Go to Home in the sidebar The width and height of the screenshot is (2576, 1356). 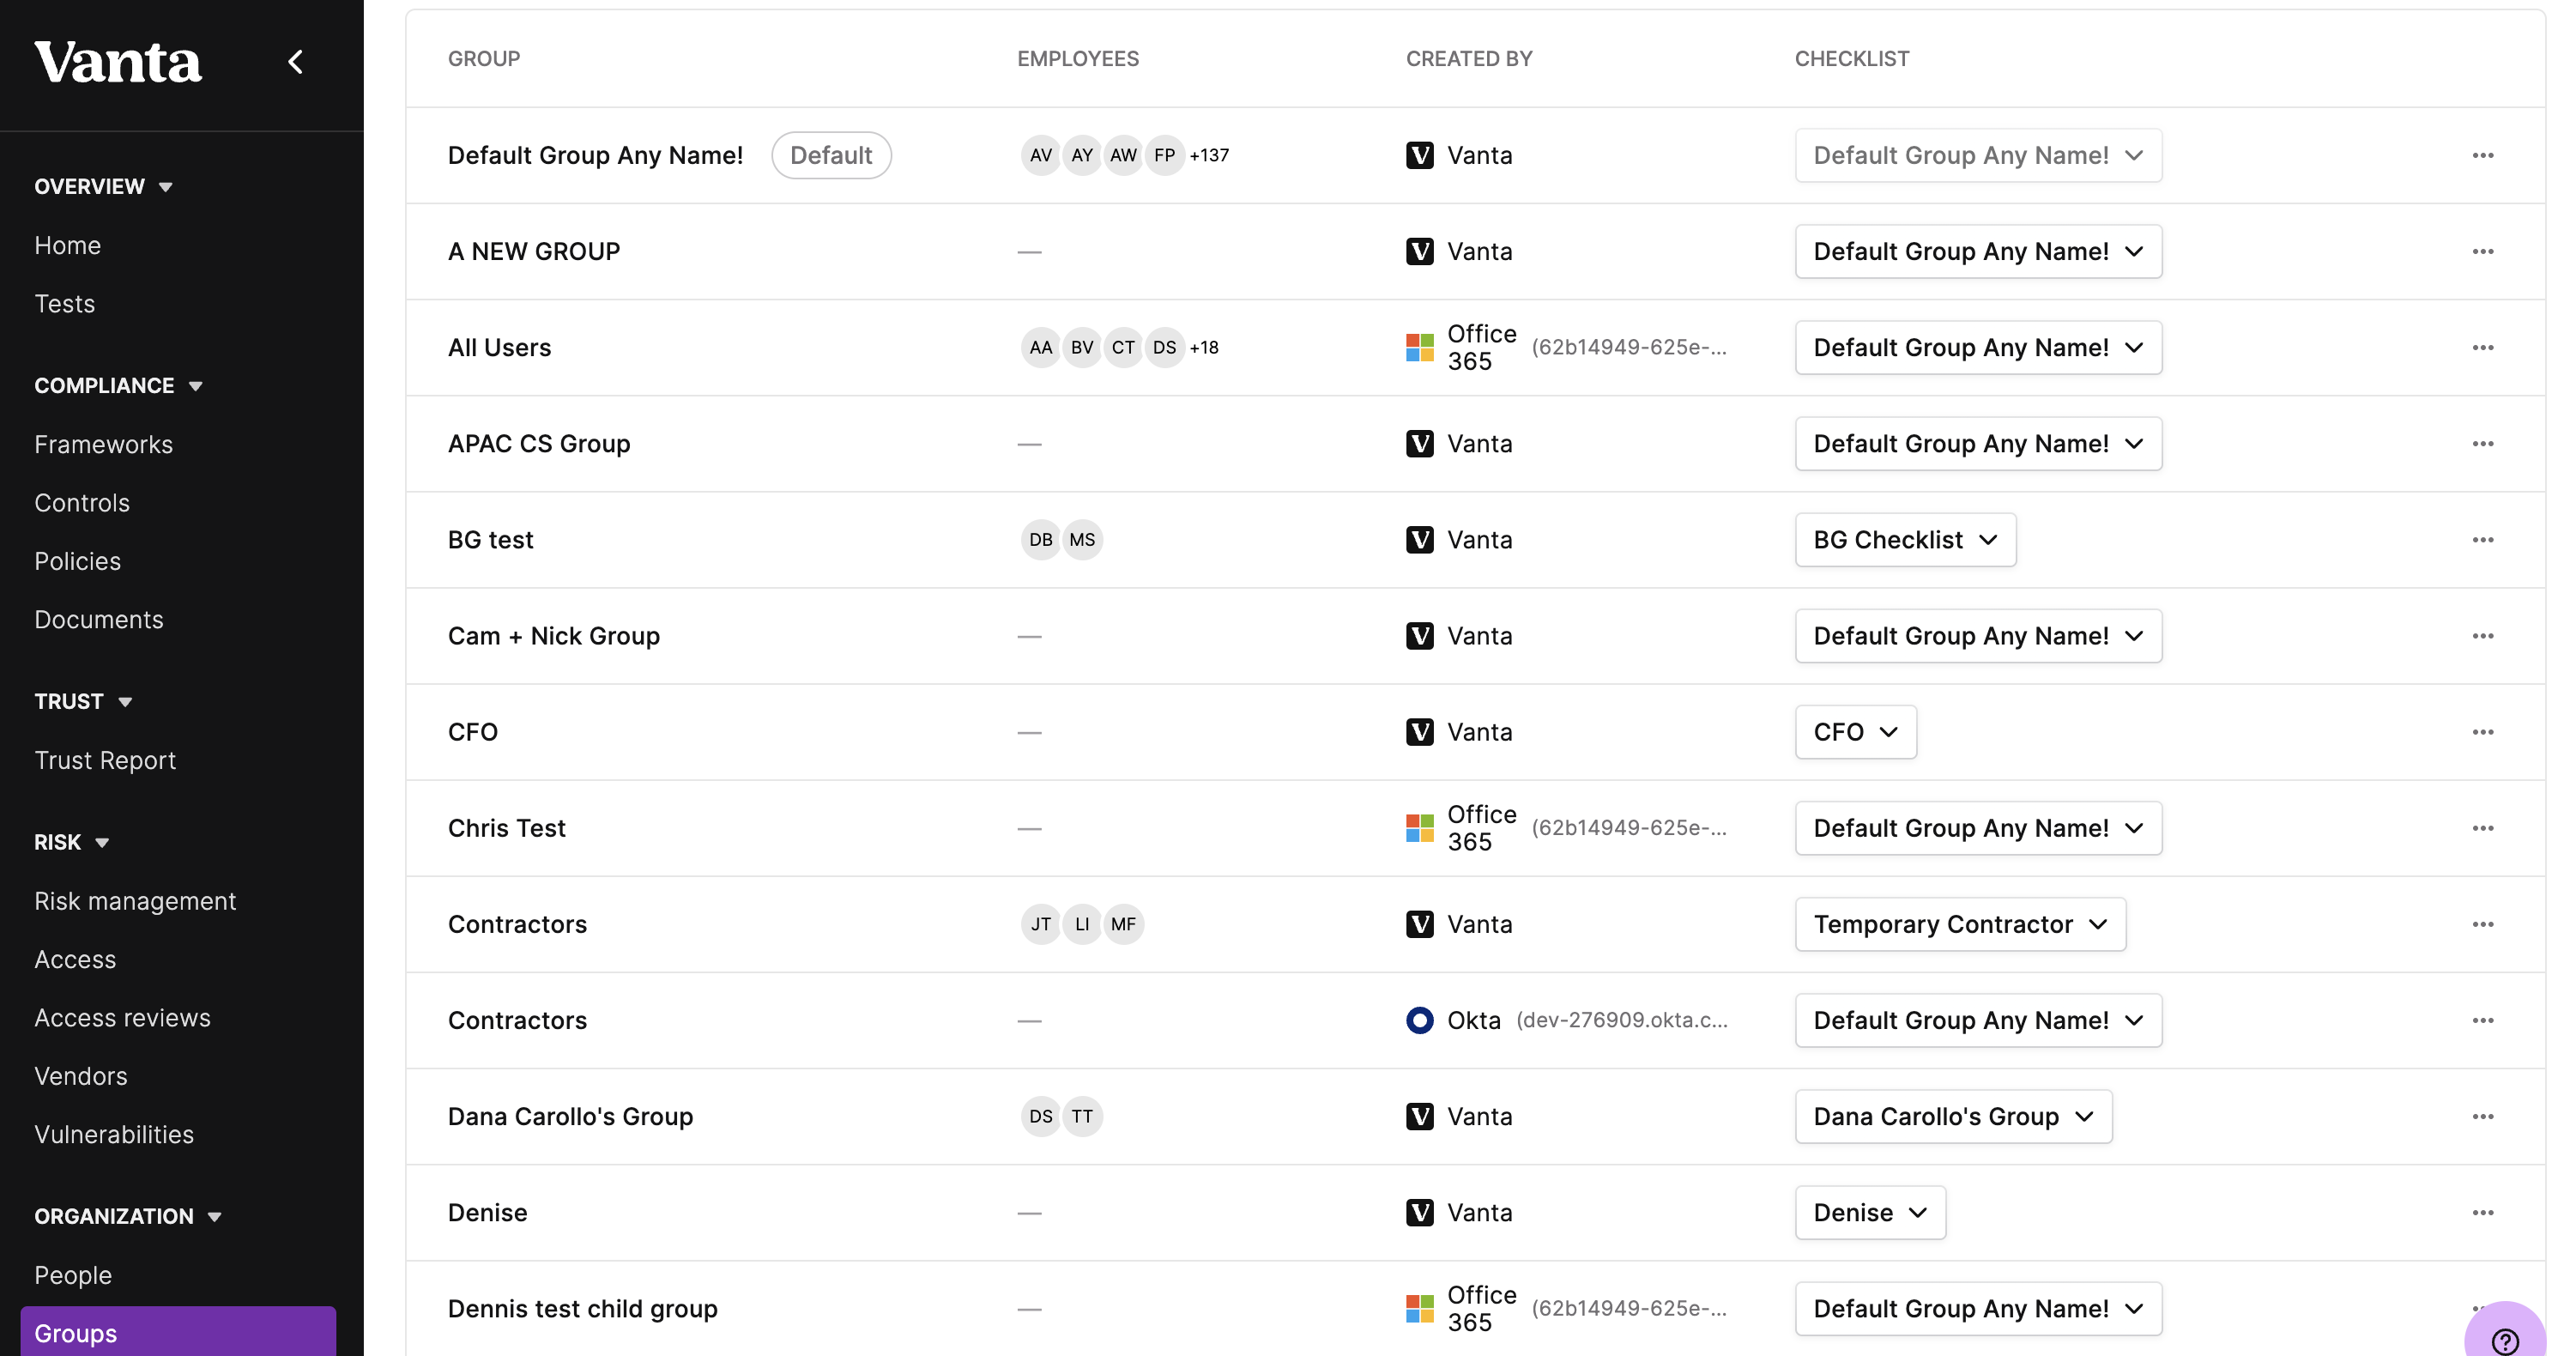67,246
